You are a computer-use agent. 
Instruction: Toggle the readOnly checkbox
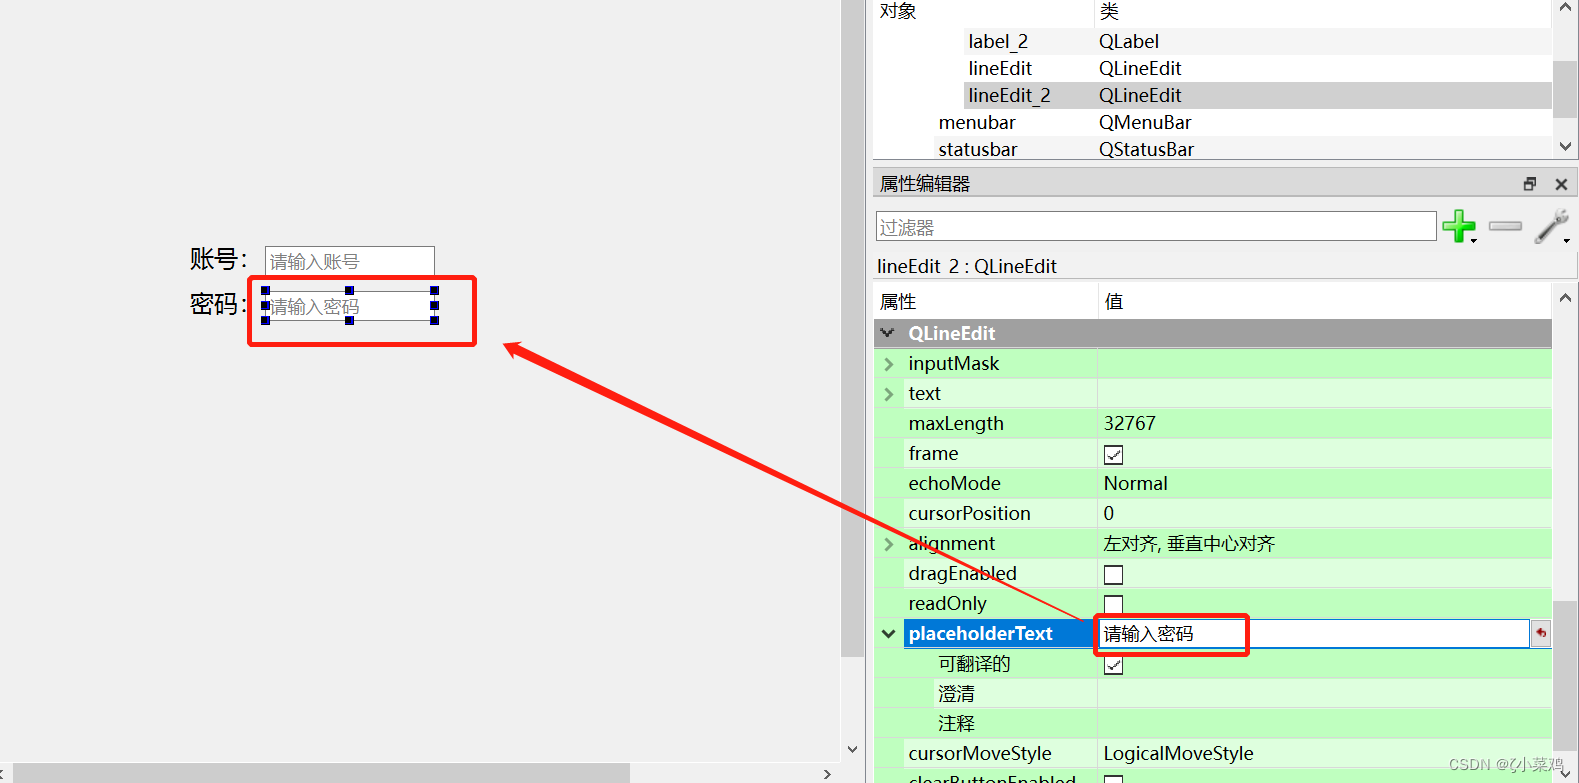click(x=1113, y=603)
